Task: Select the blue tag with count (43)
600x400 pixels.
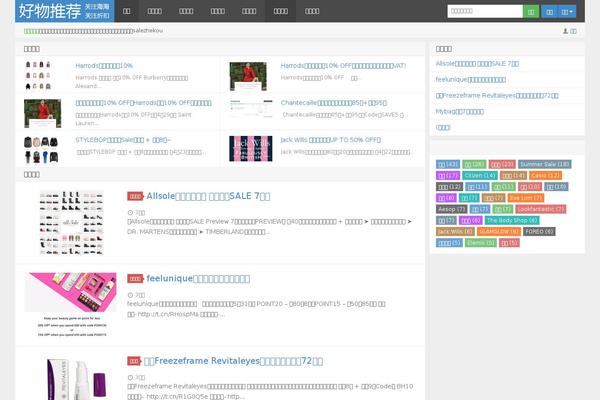Action: (x=448, y=164)
